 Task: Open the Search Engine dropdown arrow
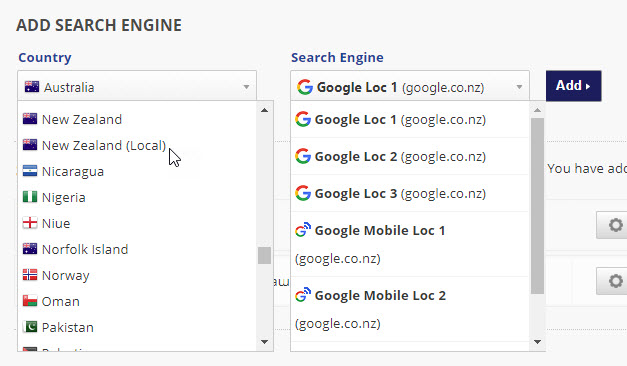519,87
